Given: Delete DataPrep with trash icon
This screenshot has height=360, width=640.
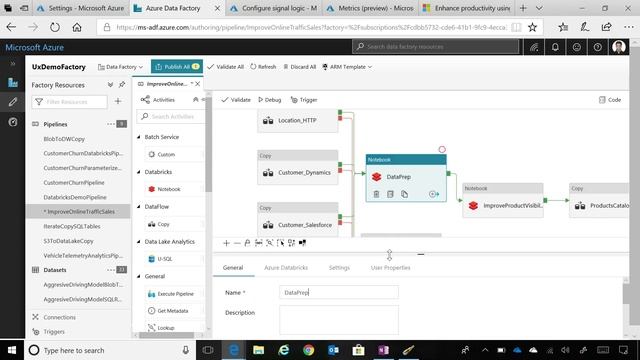Looking at the screenshot, I should click(x=376, y=194).
